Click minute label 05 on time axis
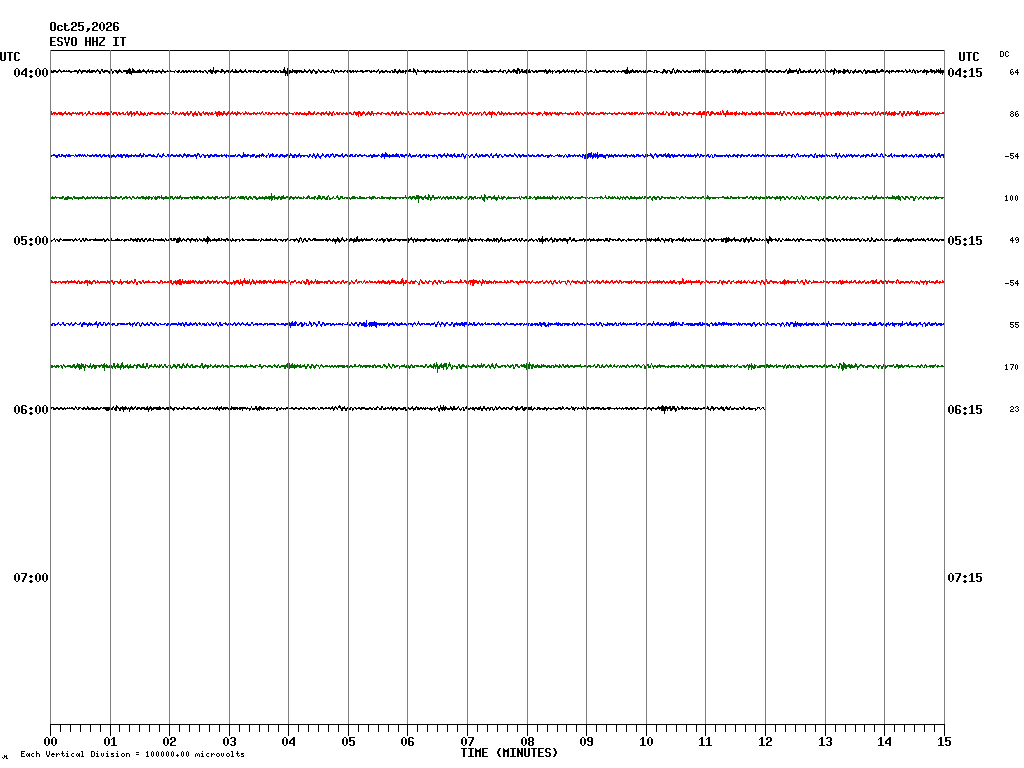The height and width of the screenshot is (768, 1024). click(348, 742)
